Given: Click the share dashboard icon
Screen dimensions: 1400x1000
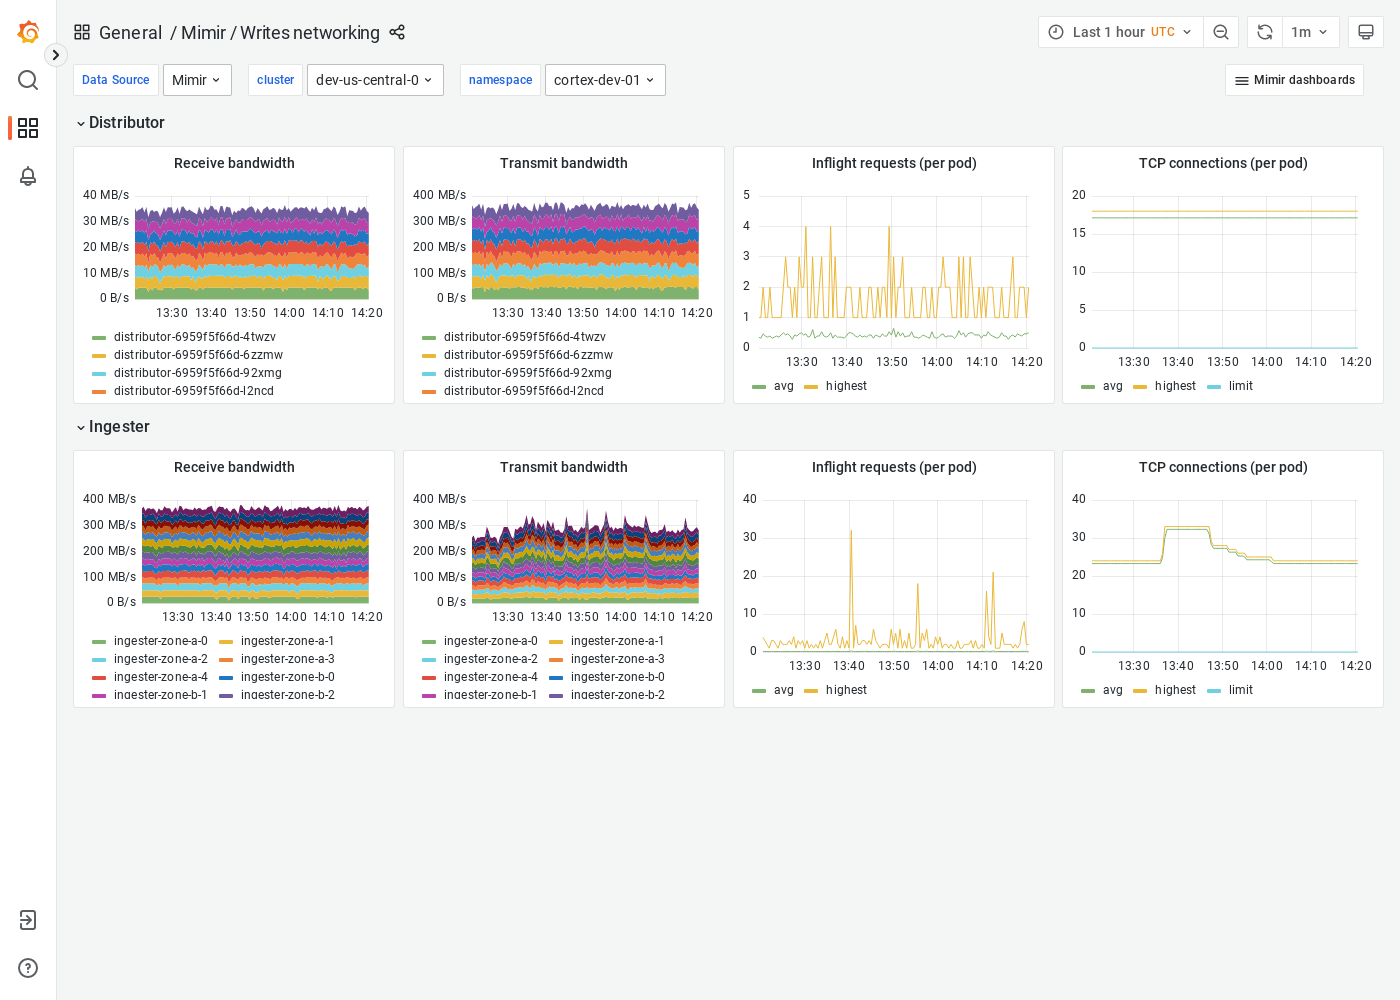Looking at the screenshot, I should tap(397, 32).
